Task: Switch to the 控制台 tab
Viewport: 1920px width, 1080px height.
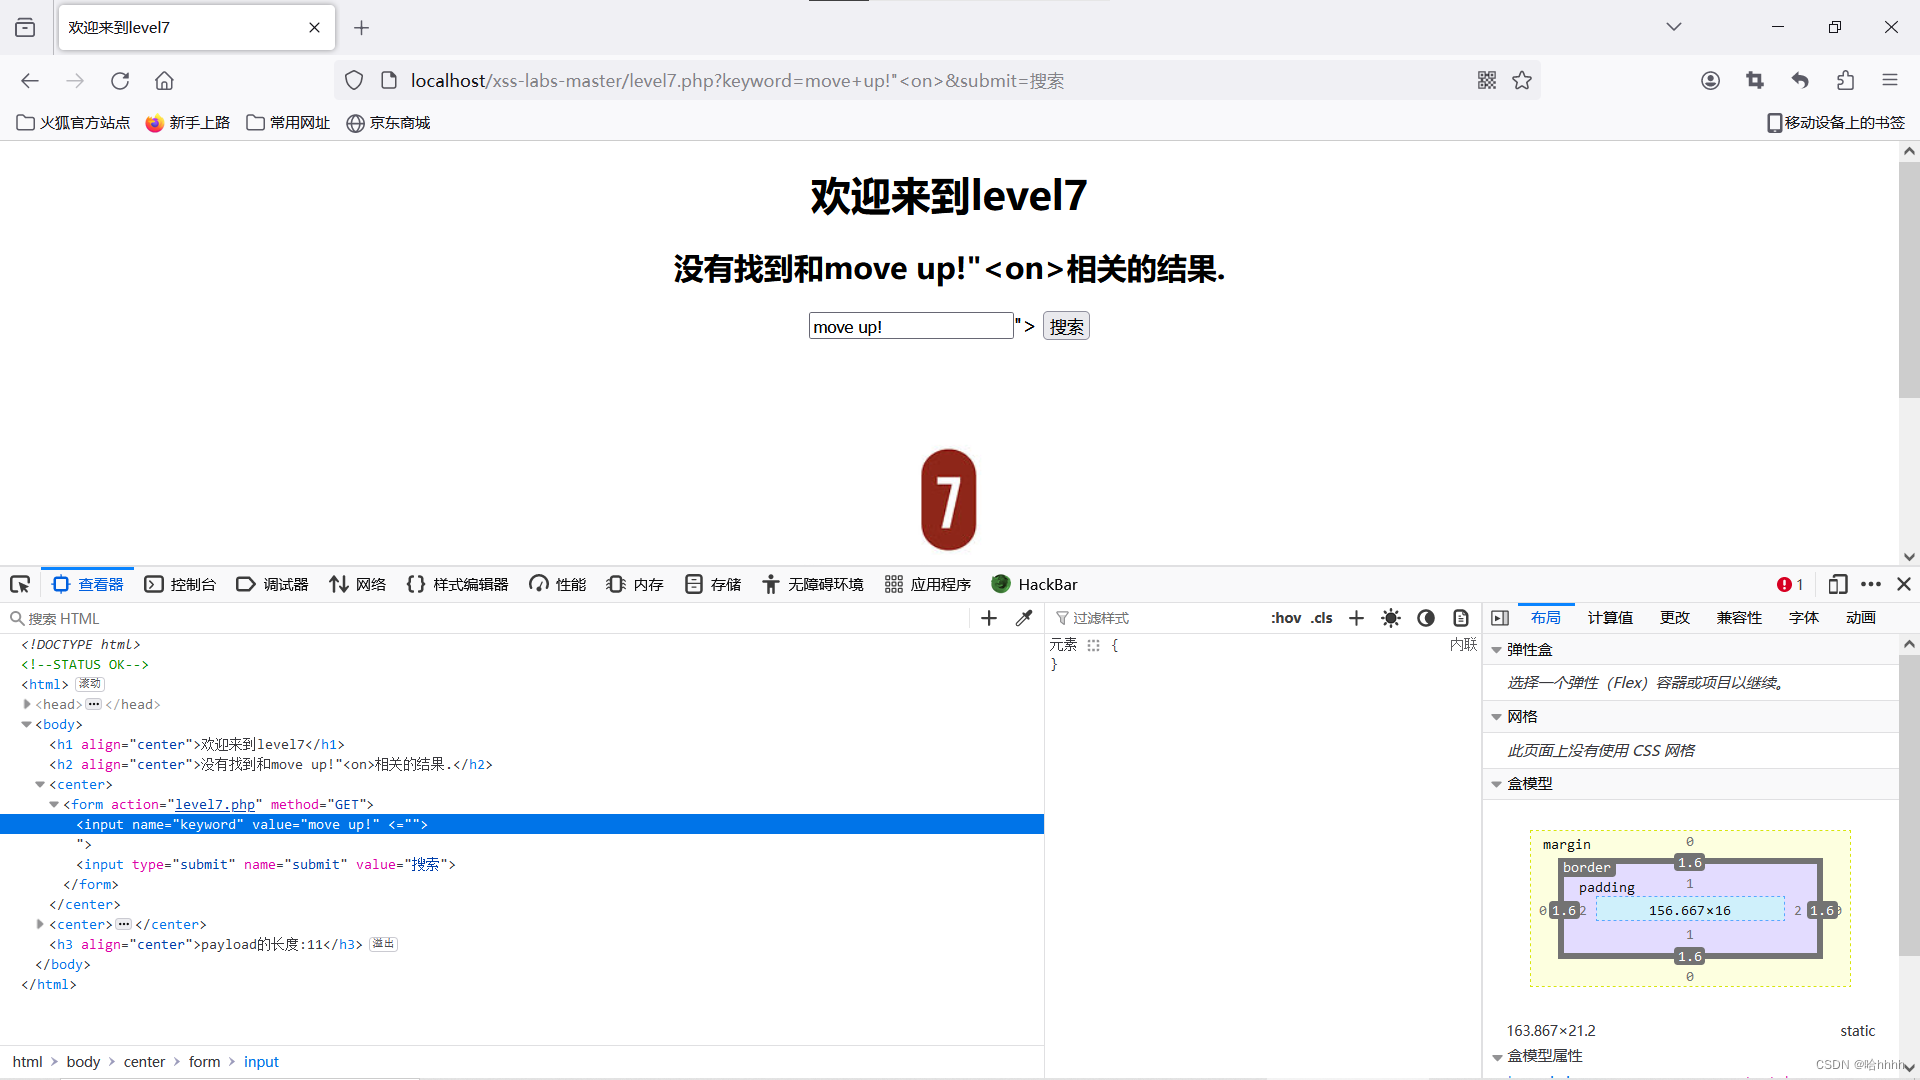Action: point(180,584)
